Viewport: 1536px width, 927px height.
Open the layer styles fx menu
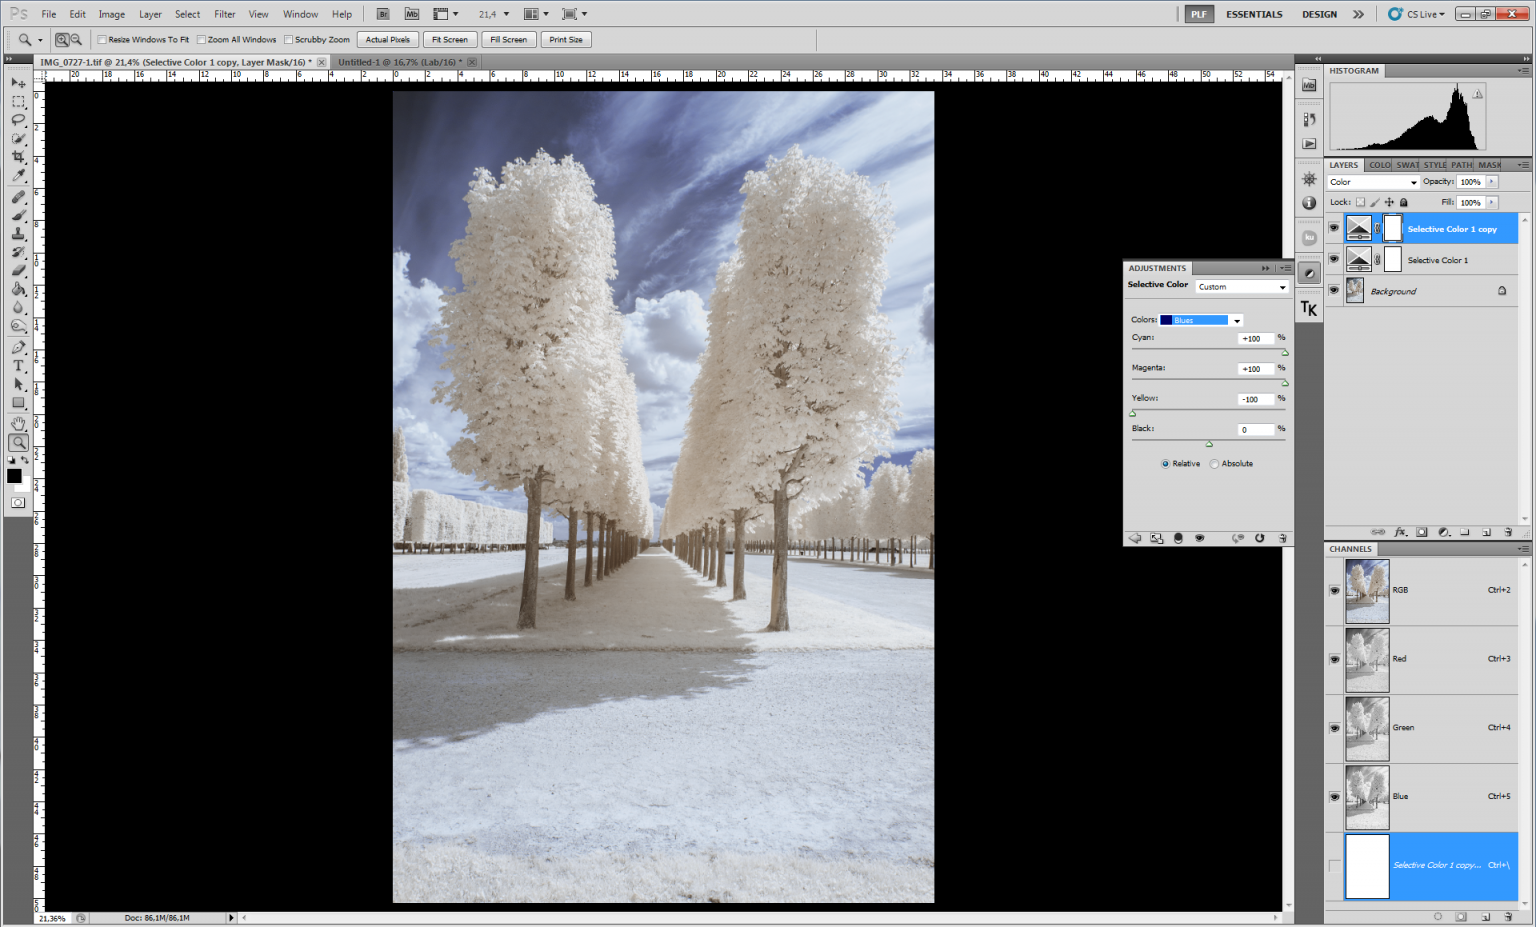click(x=1400, y=532)
